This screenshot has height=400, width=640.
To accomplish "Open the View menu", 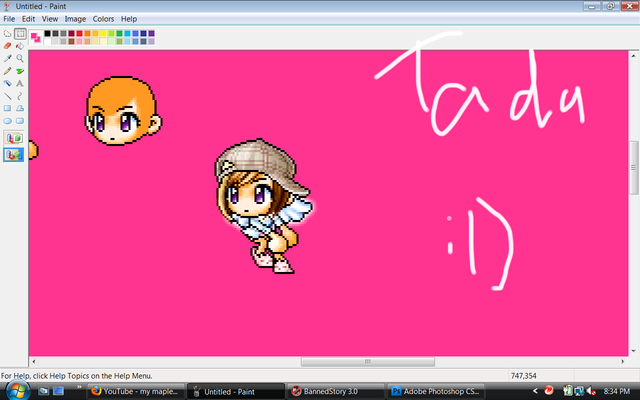I will 50,19.
